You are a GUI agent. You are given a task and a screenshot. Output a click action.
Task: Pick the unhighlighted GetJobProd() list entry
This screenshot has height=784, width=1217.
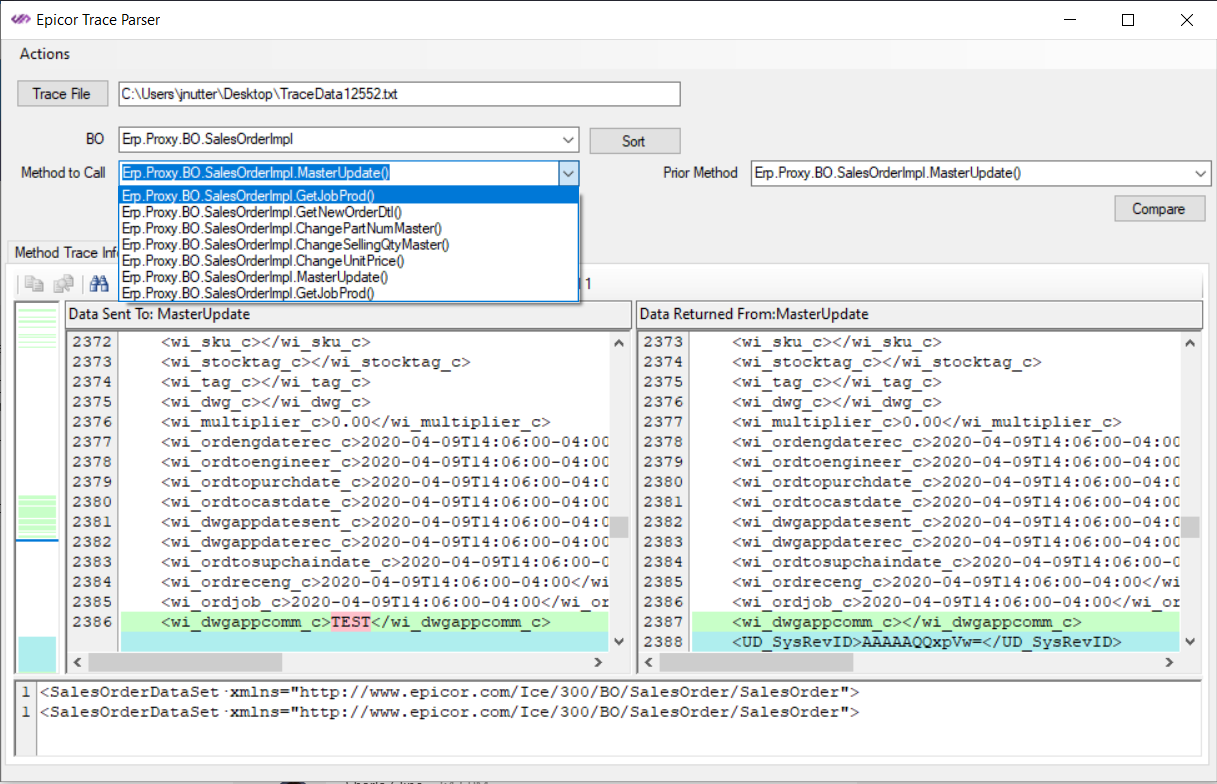[x=349, y=293]
